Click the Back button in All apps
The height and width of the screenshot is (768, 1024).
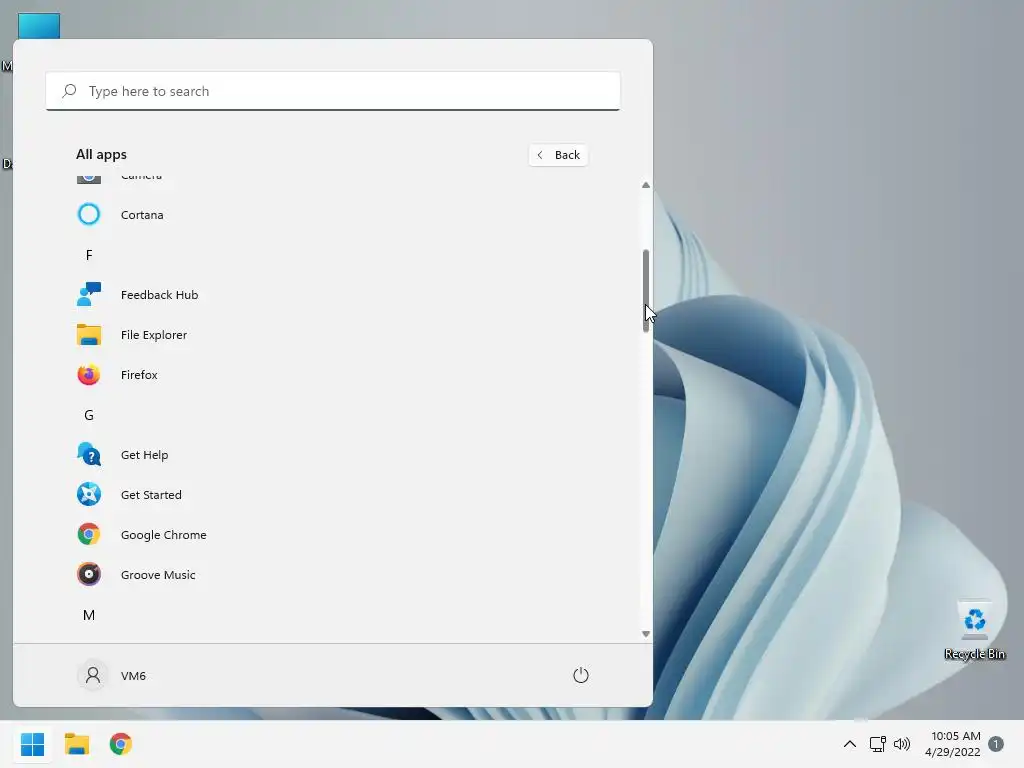(x=558, y=155)
